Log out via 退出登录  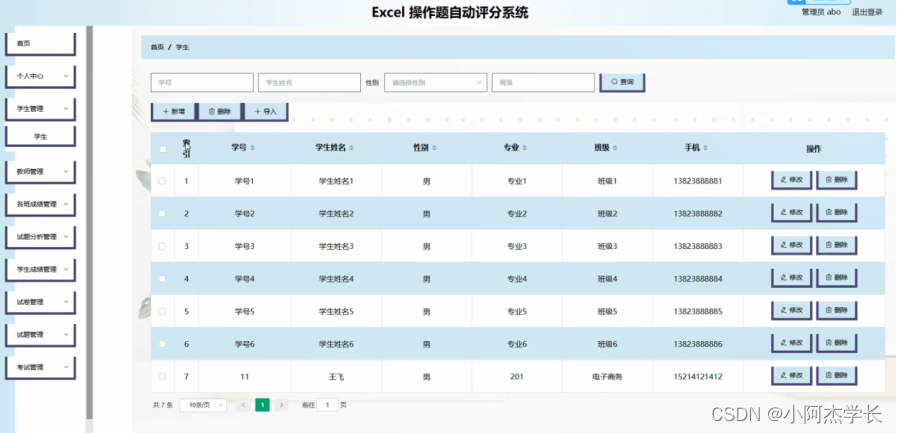[867, 11]
